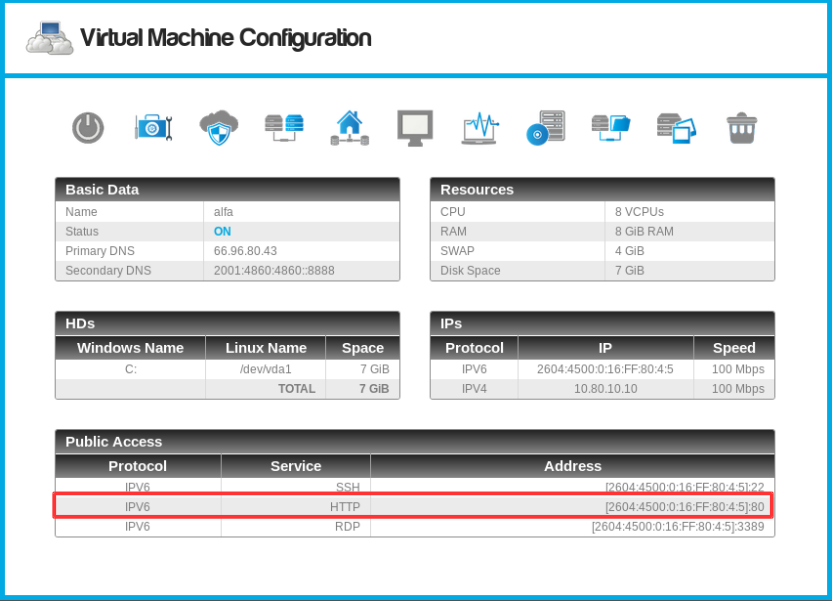This screenshot has height=601, width=832.
Task: Click the Space column header in HDs
Action: pos(363,348)
